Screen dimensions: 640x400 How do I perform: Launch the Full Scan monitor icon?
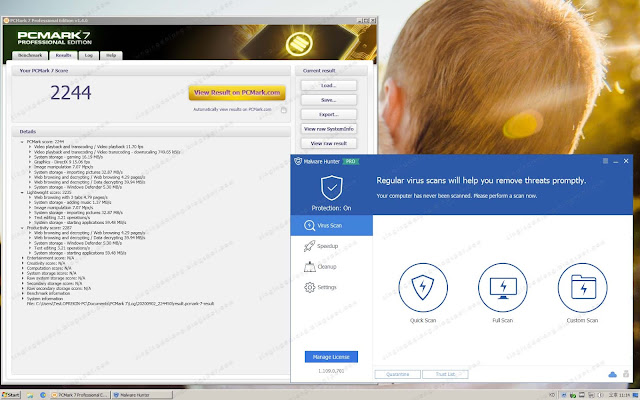pyautogui.click(x=503, y=288)
